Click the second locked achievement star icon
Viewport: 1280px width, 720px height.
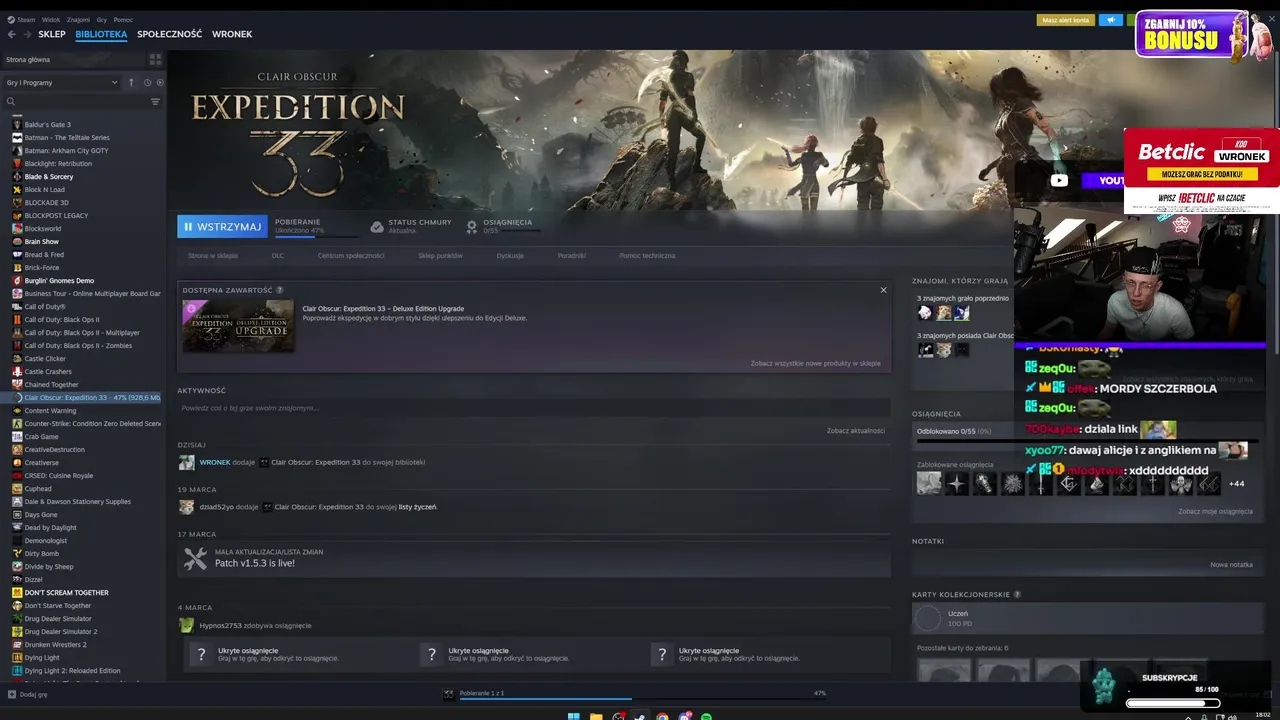click(957, 484)
